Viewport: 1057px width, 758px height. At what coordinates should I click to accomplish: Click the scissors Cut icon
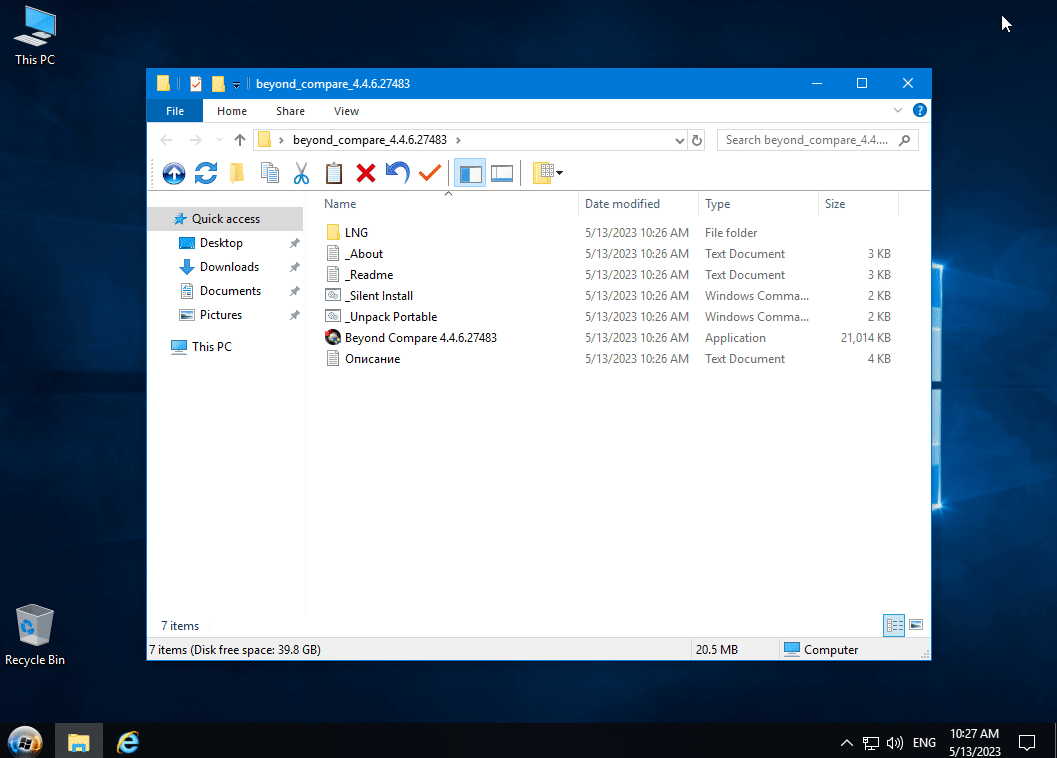click(x=301, y=173)
